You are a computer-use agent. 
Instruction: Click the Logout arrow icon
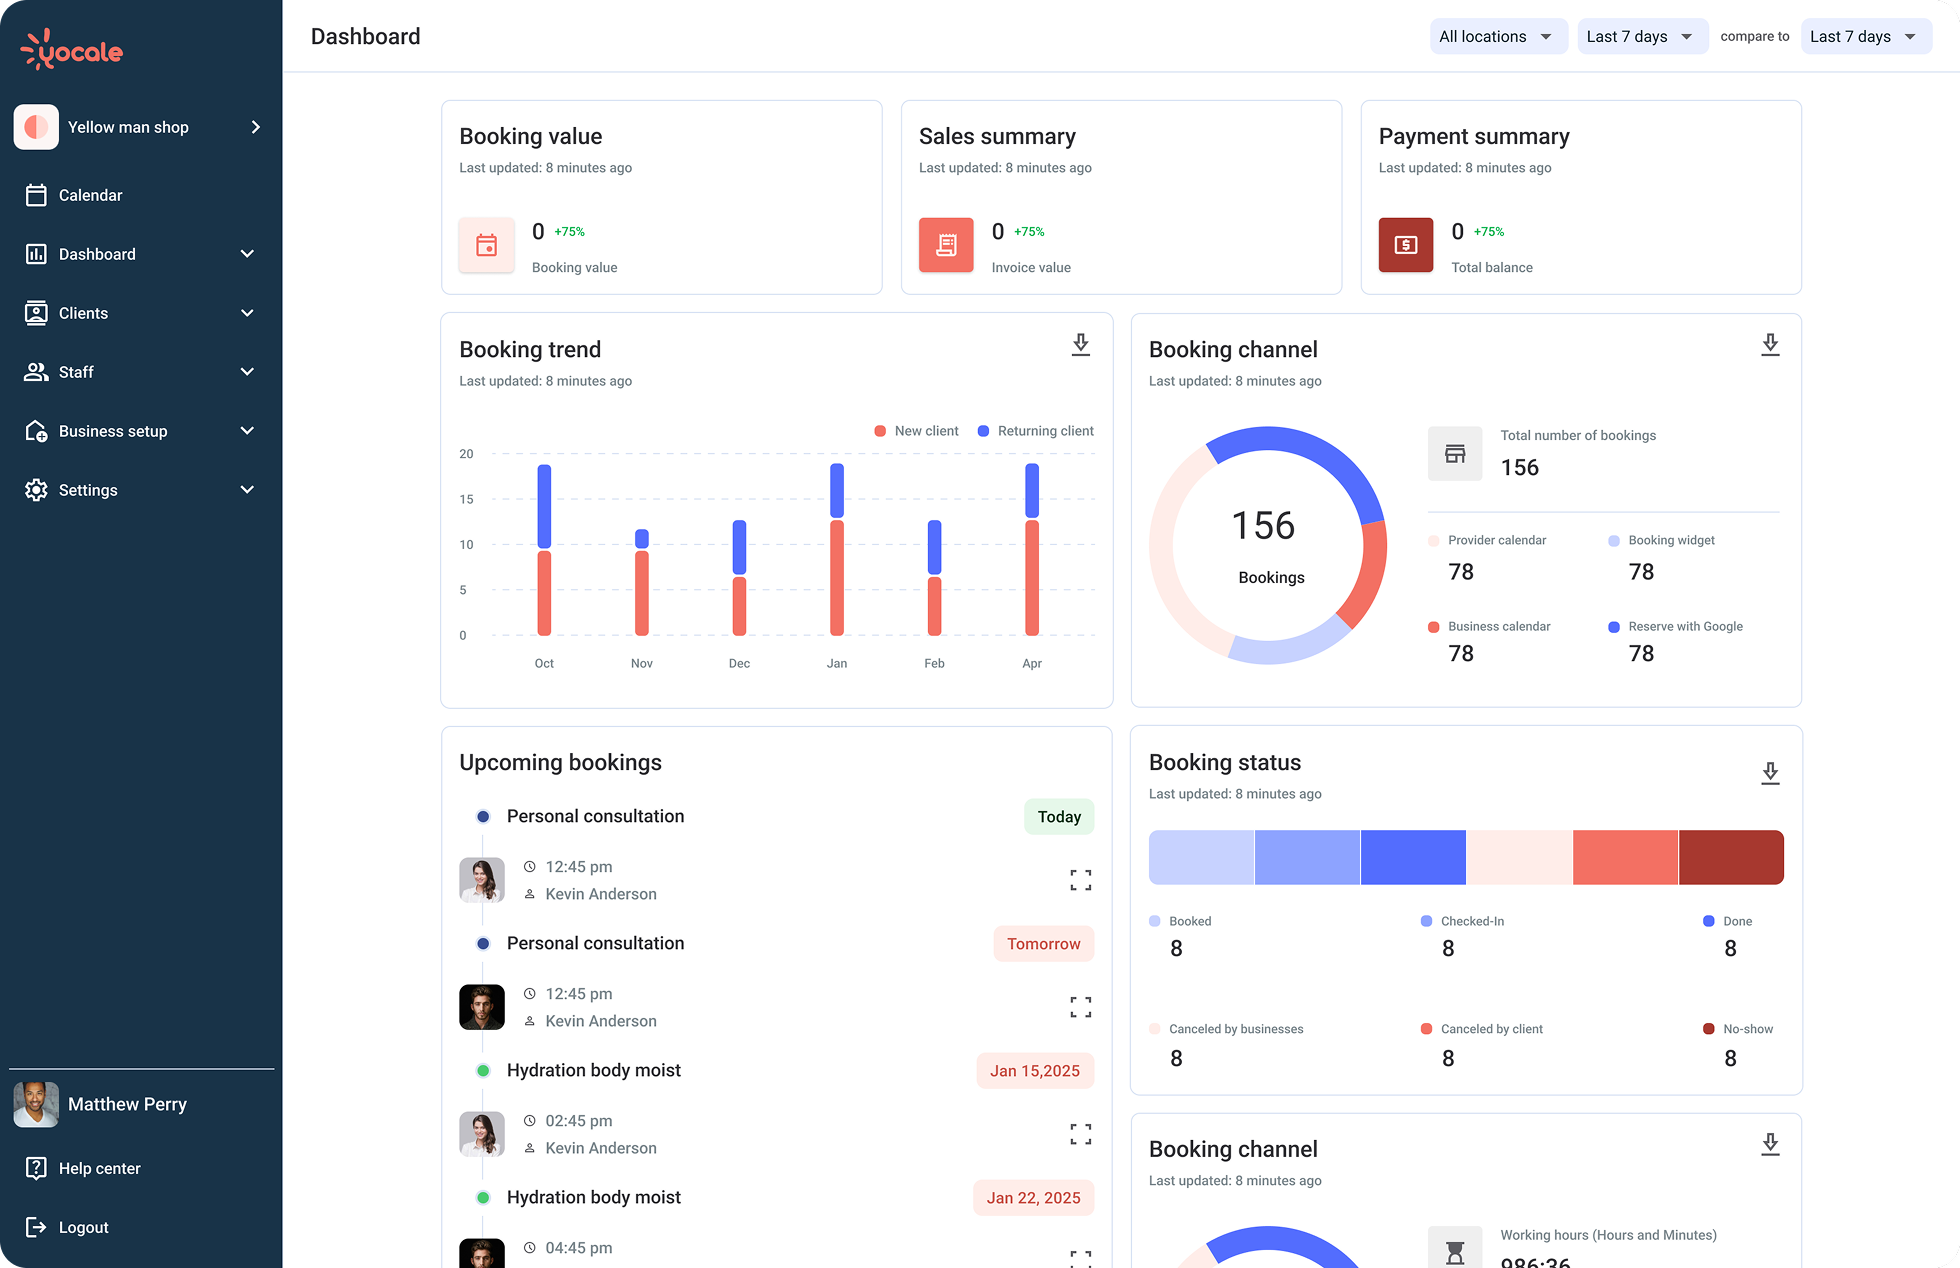click(x=36, y=1227)
